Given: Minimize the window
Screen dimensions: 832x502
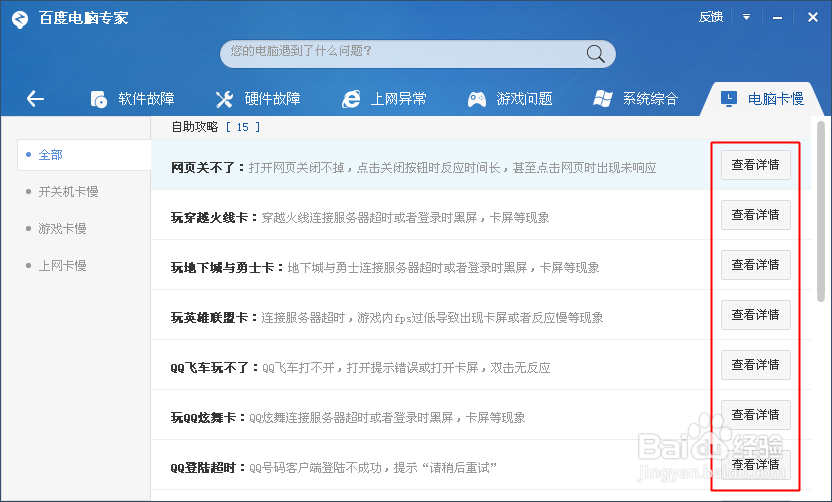Looking at the screenshot, I should (x=777, y=18).
